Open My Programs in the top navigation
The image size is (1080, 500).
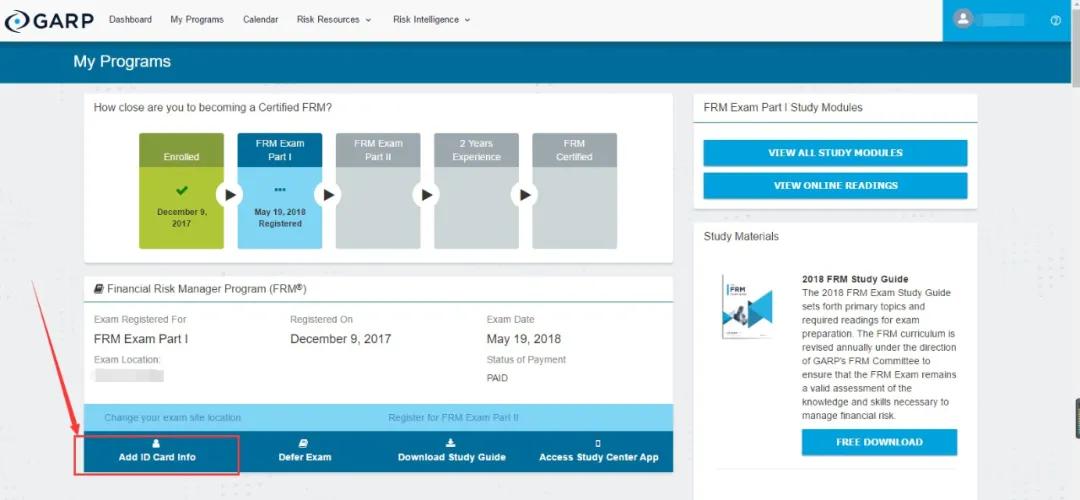click(197, 20)
